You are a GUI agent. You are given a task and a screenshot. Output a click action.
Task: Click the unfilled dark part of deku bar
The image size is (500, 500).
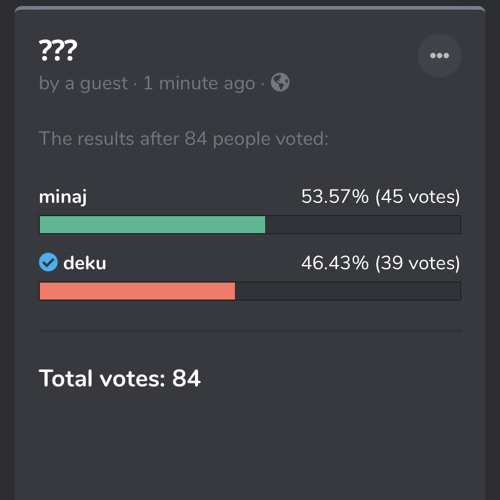[348, 291]
